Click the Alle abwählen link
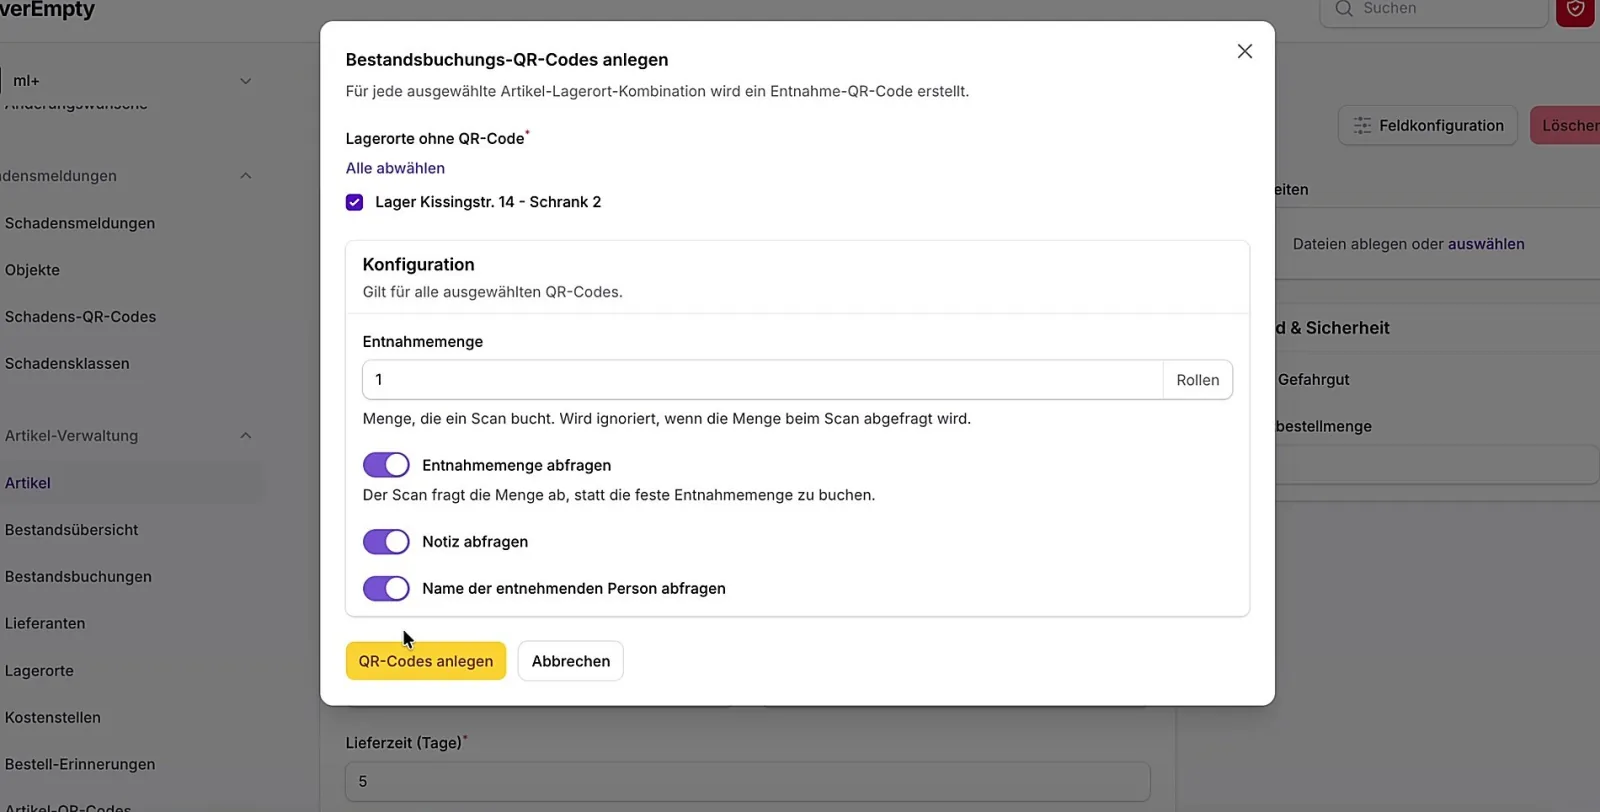Screen dimensions: 1600x812 pos(395,168)
